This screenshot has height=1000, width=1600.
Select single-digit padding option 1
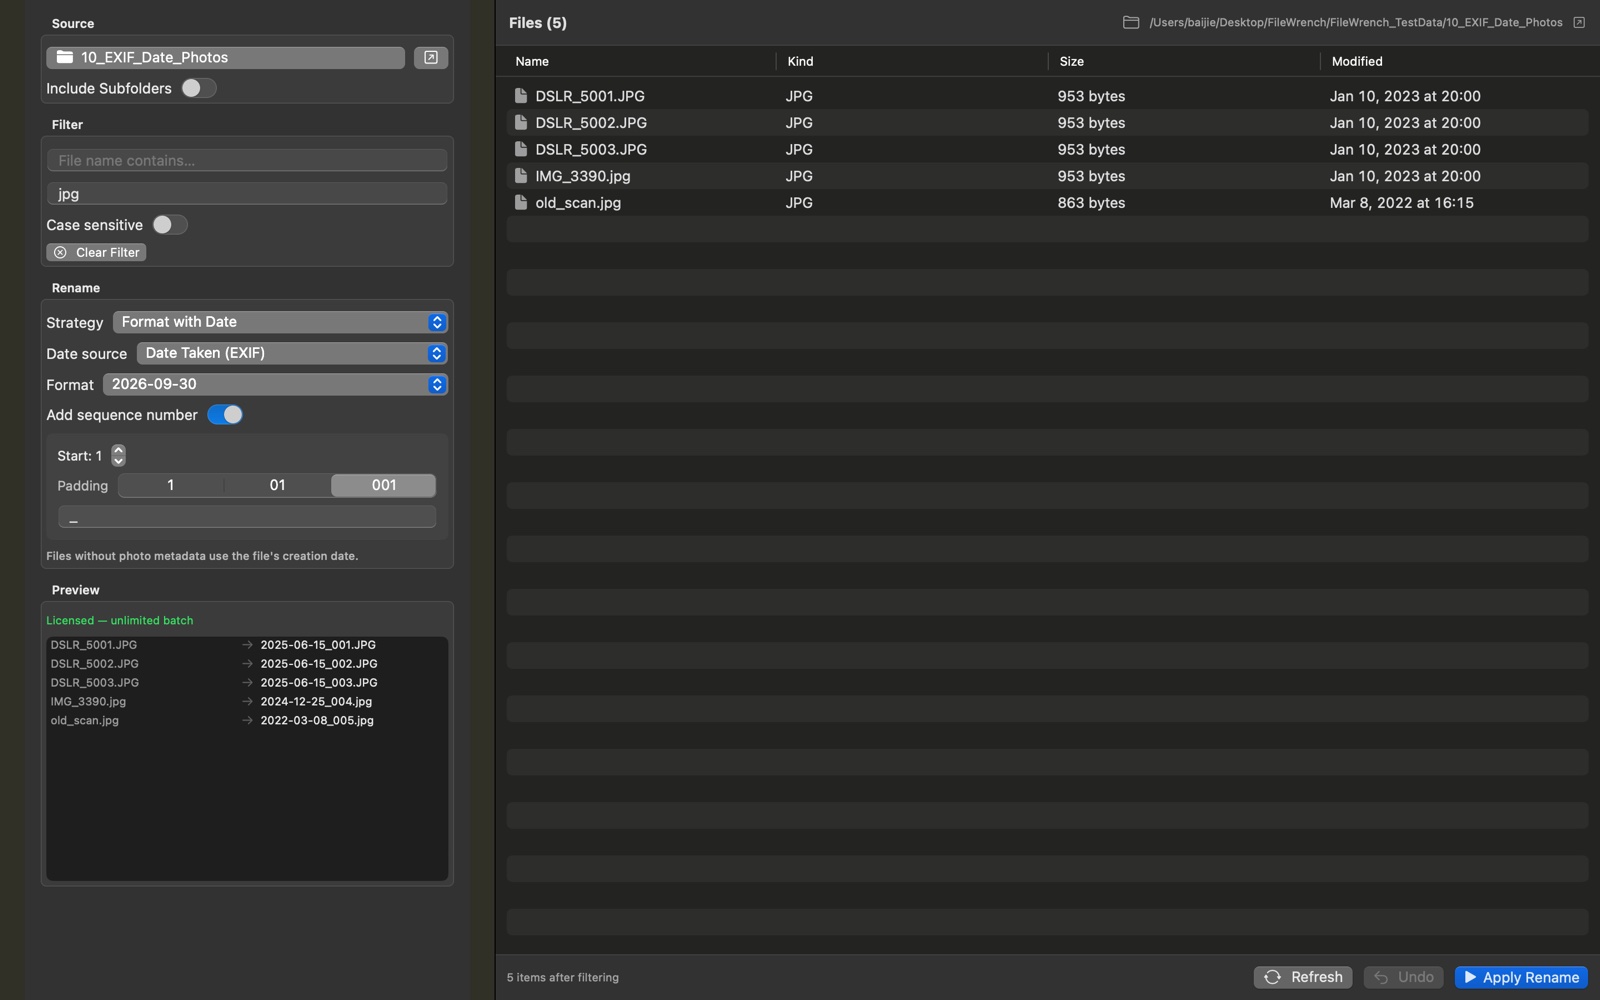(171, 486)
